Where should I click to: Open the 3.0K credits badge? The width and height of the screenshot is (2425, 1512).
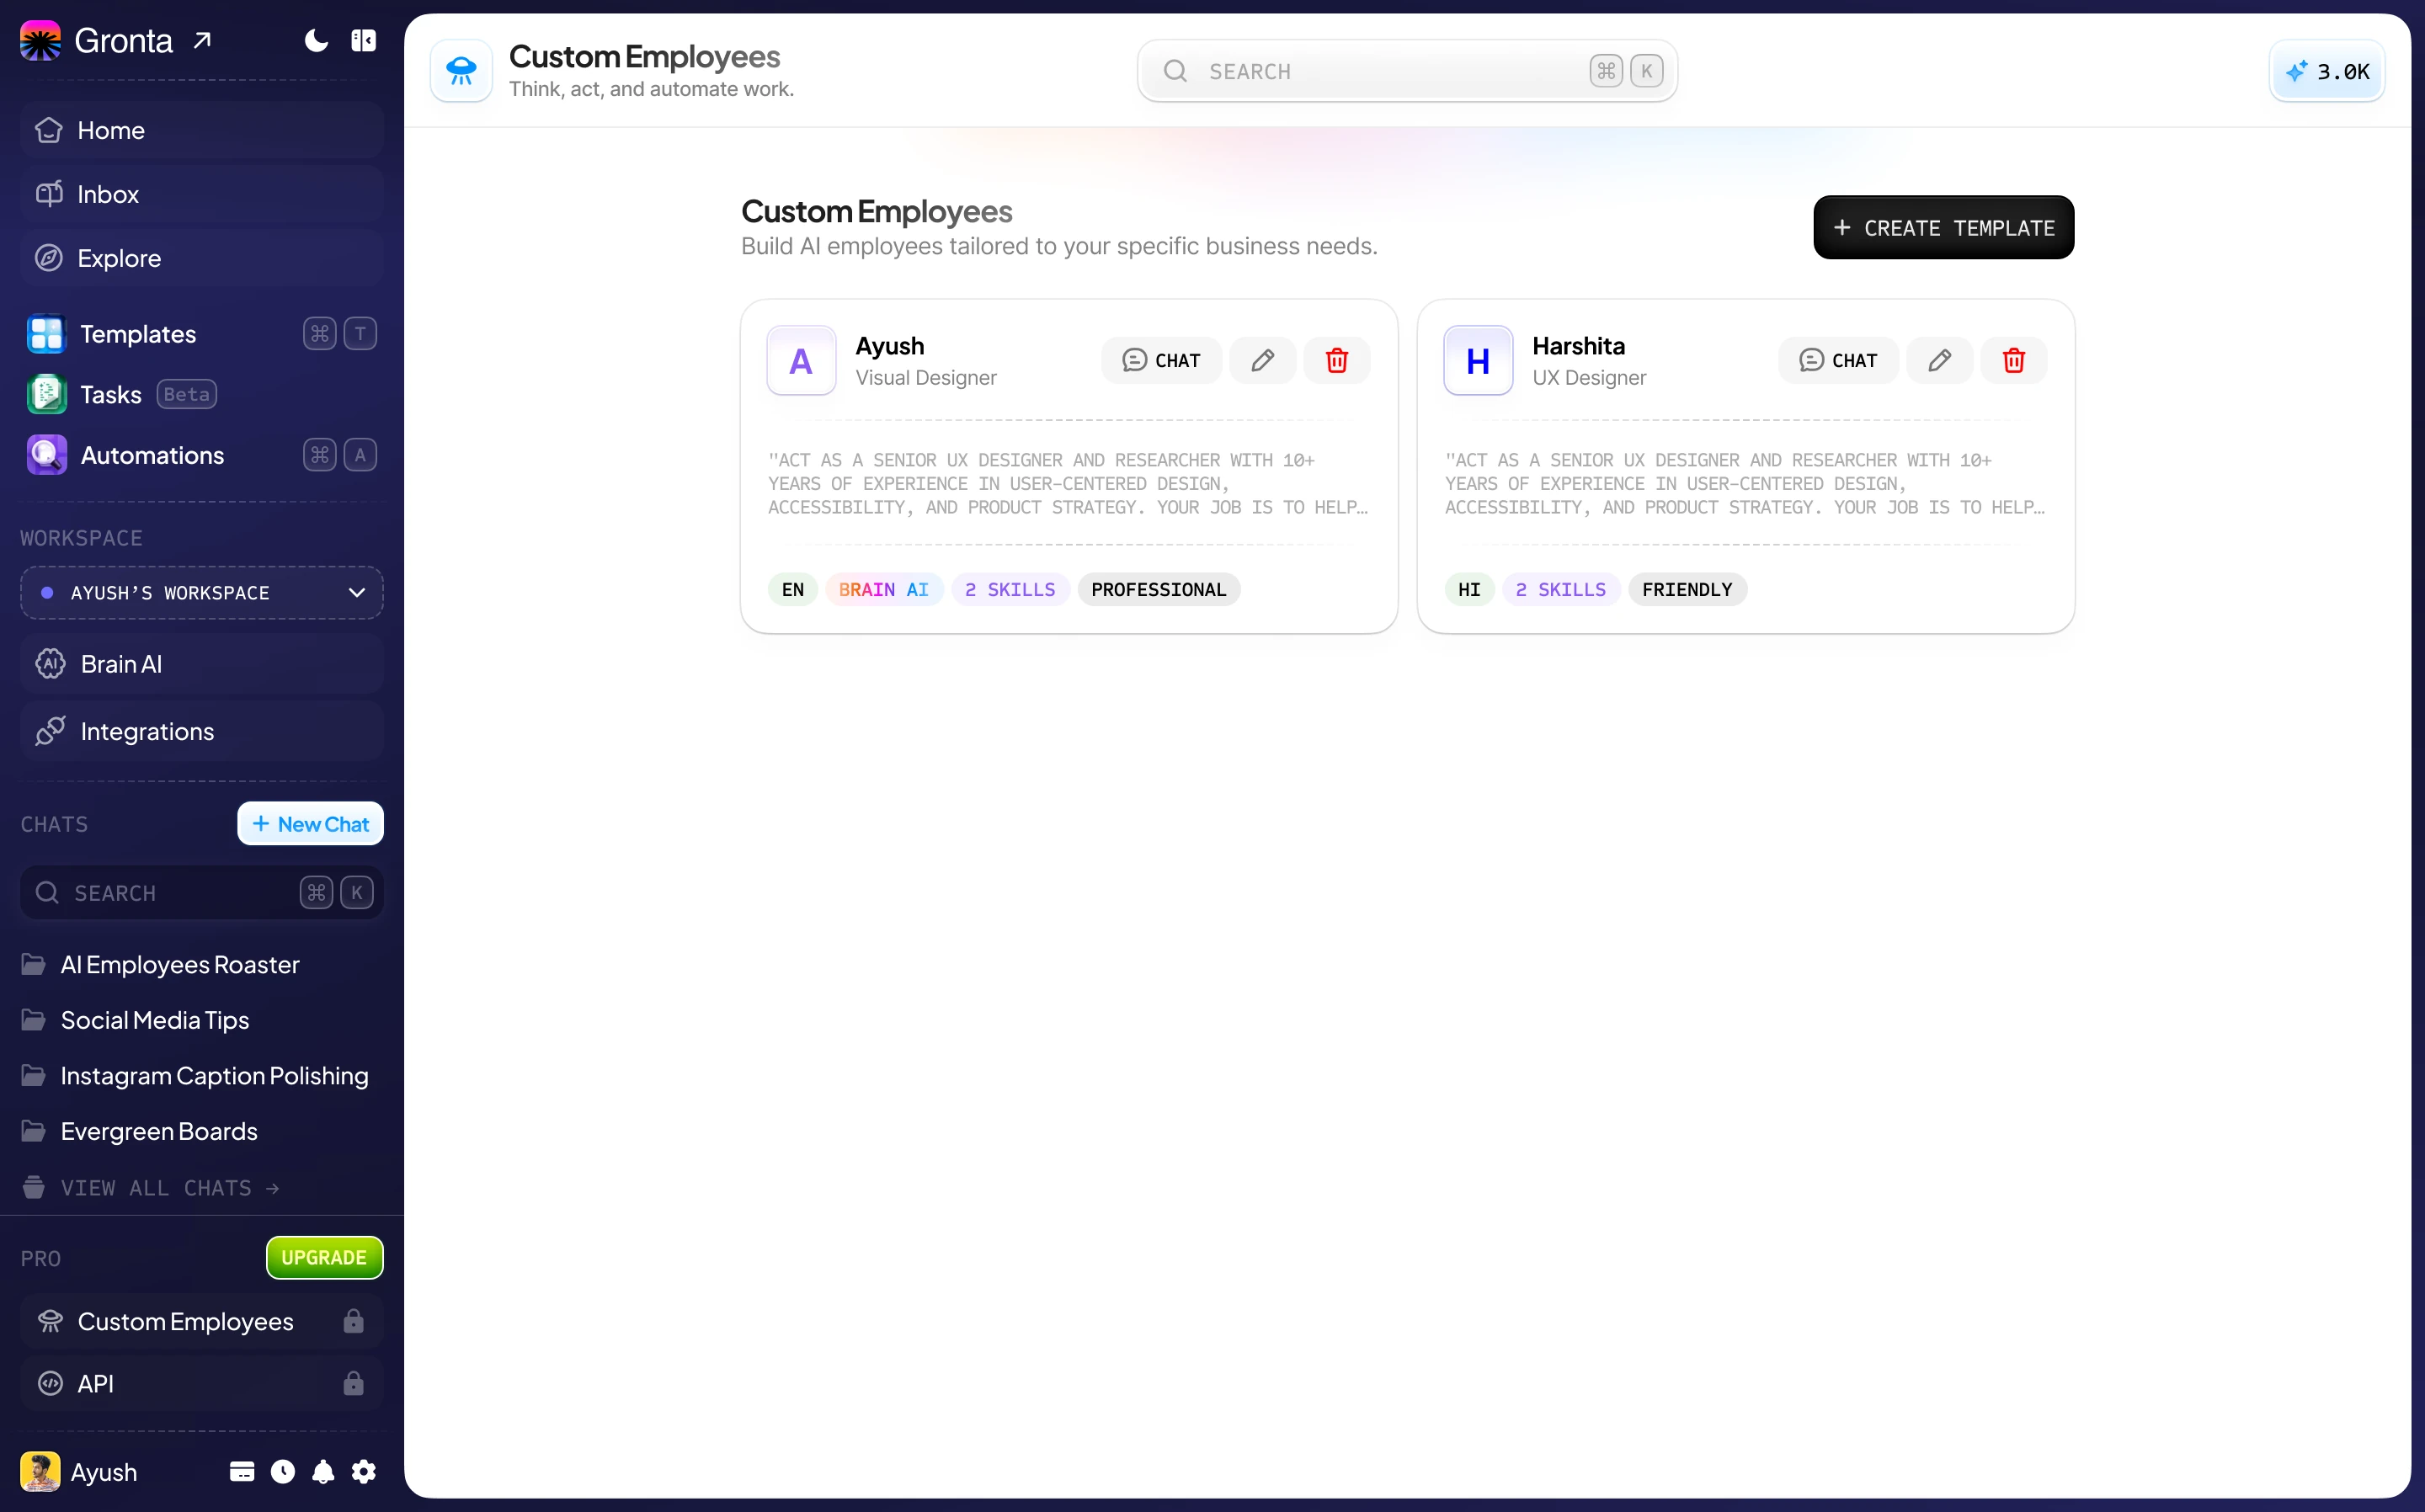2327,71
